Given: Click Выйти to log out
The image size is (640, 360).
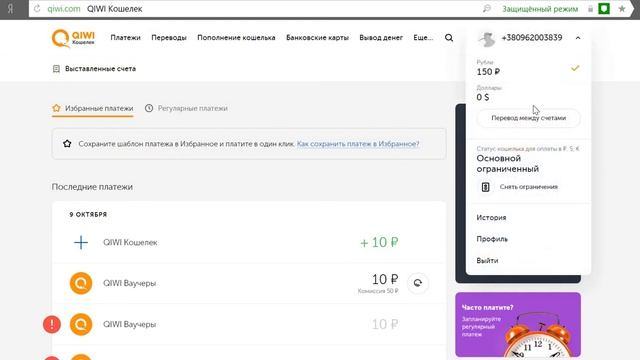Looking at the screenshot, I should [x=487, y=260].
